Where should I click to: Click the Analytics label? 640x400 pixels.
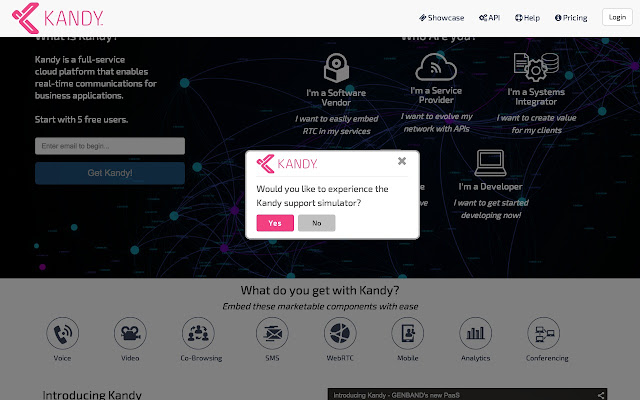476,358
